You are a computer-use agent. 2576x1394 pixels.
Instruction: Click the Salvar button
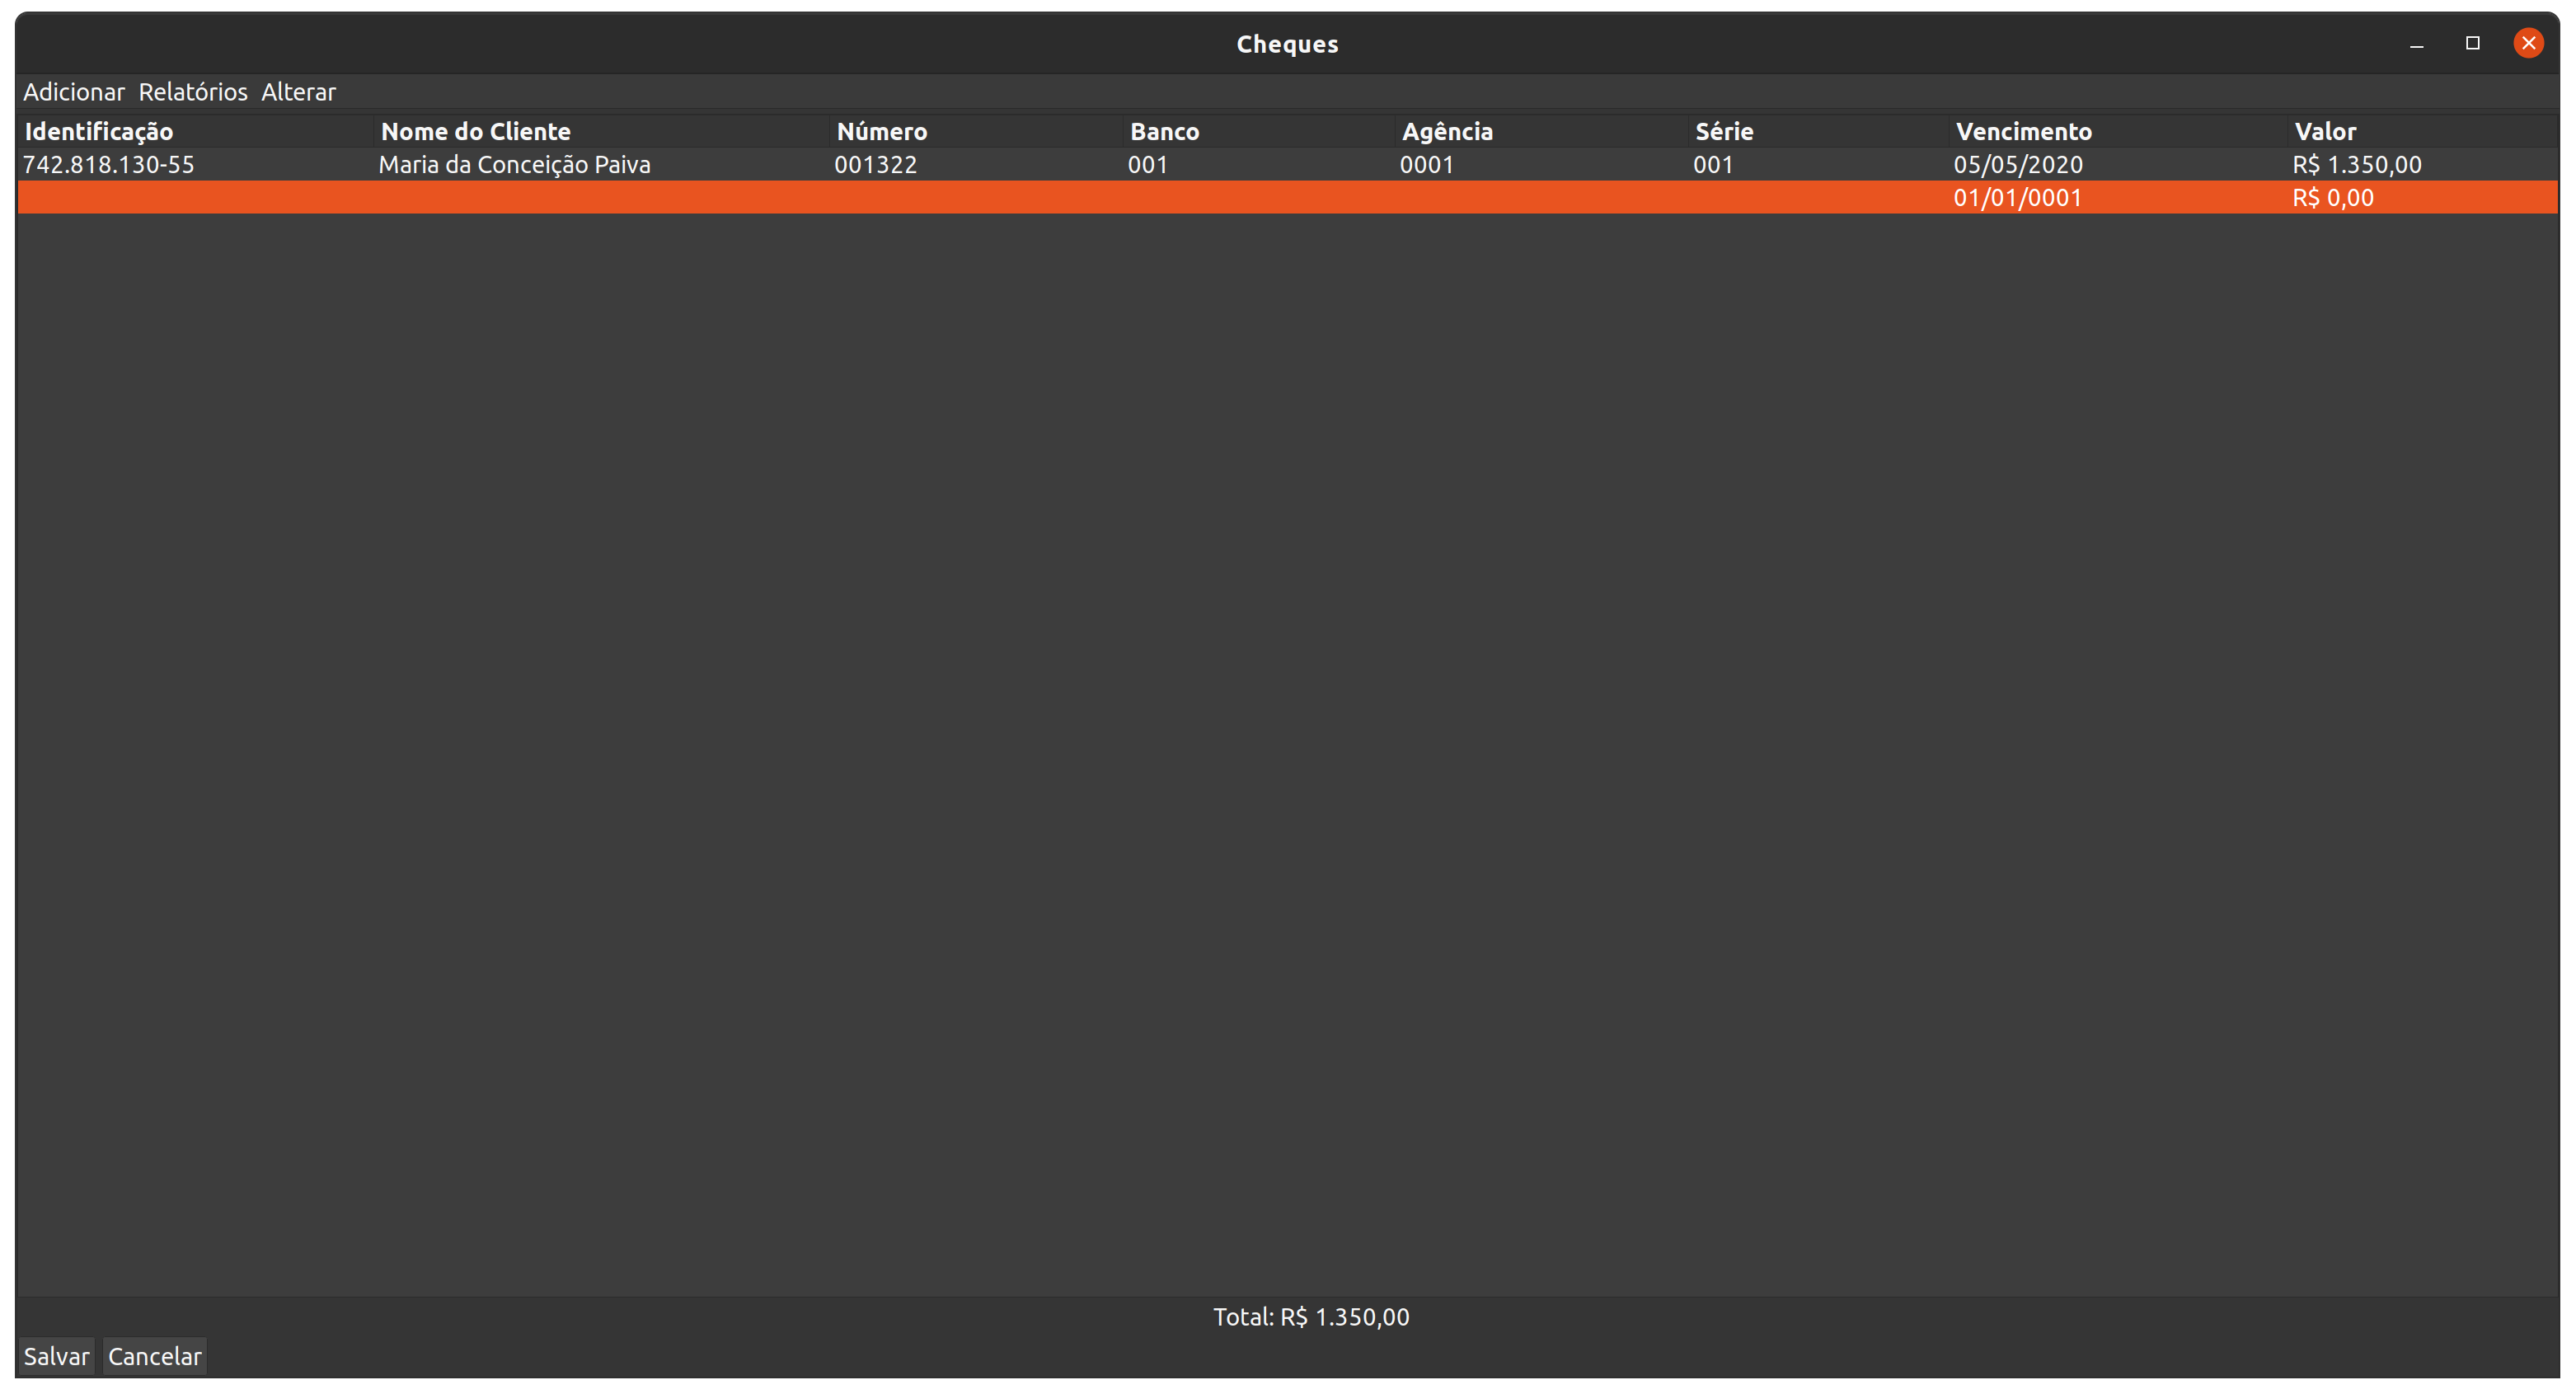(57, 1356)
